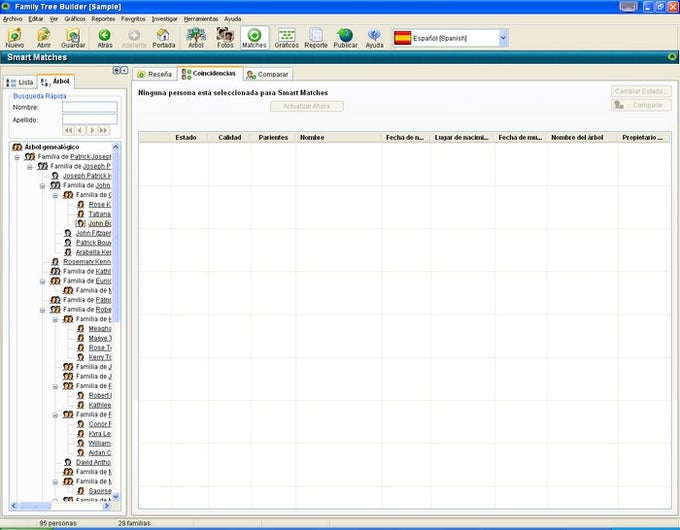680x530 pixels.
Task: Collapse the left panel with arrow icon
Action: click(x=124, y=70)
